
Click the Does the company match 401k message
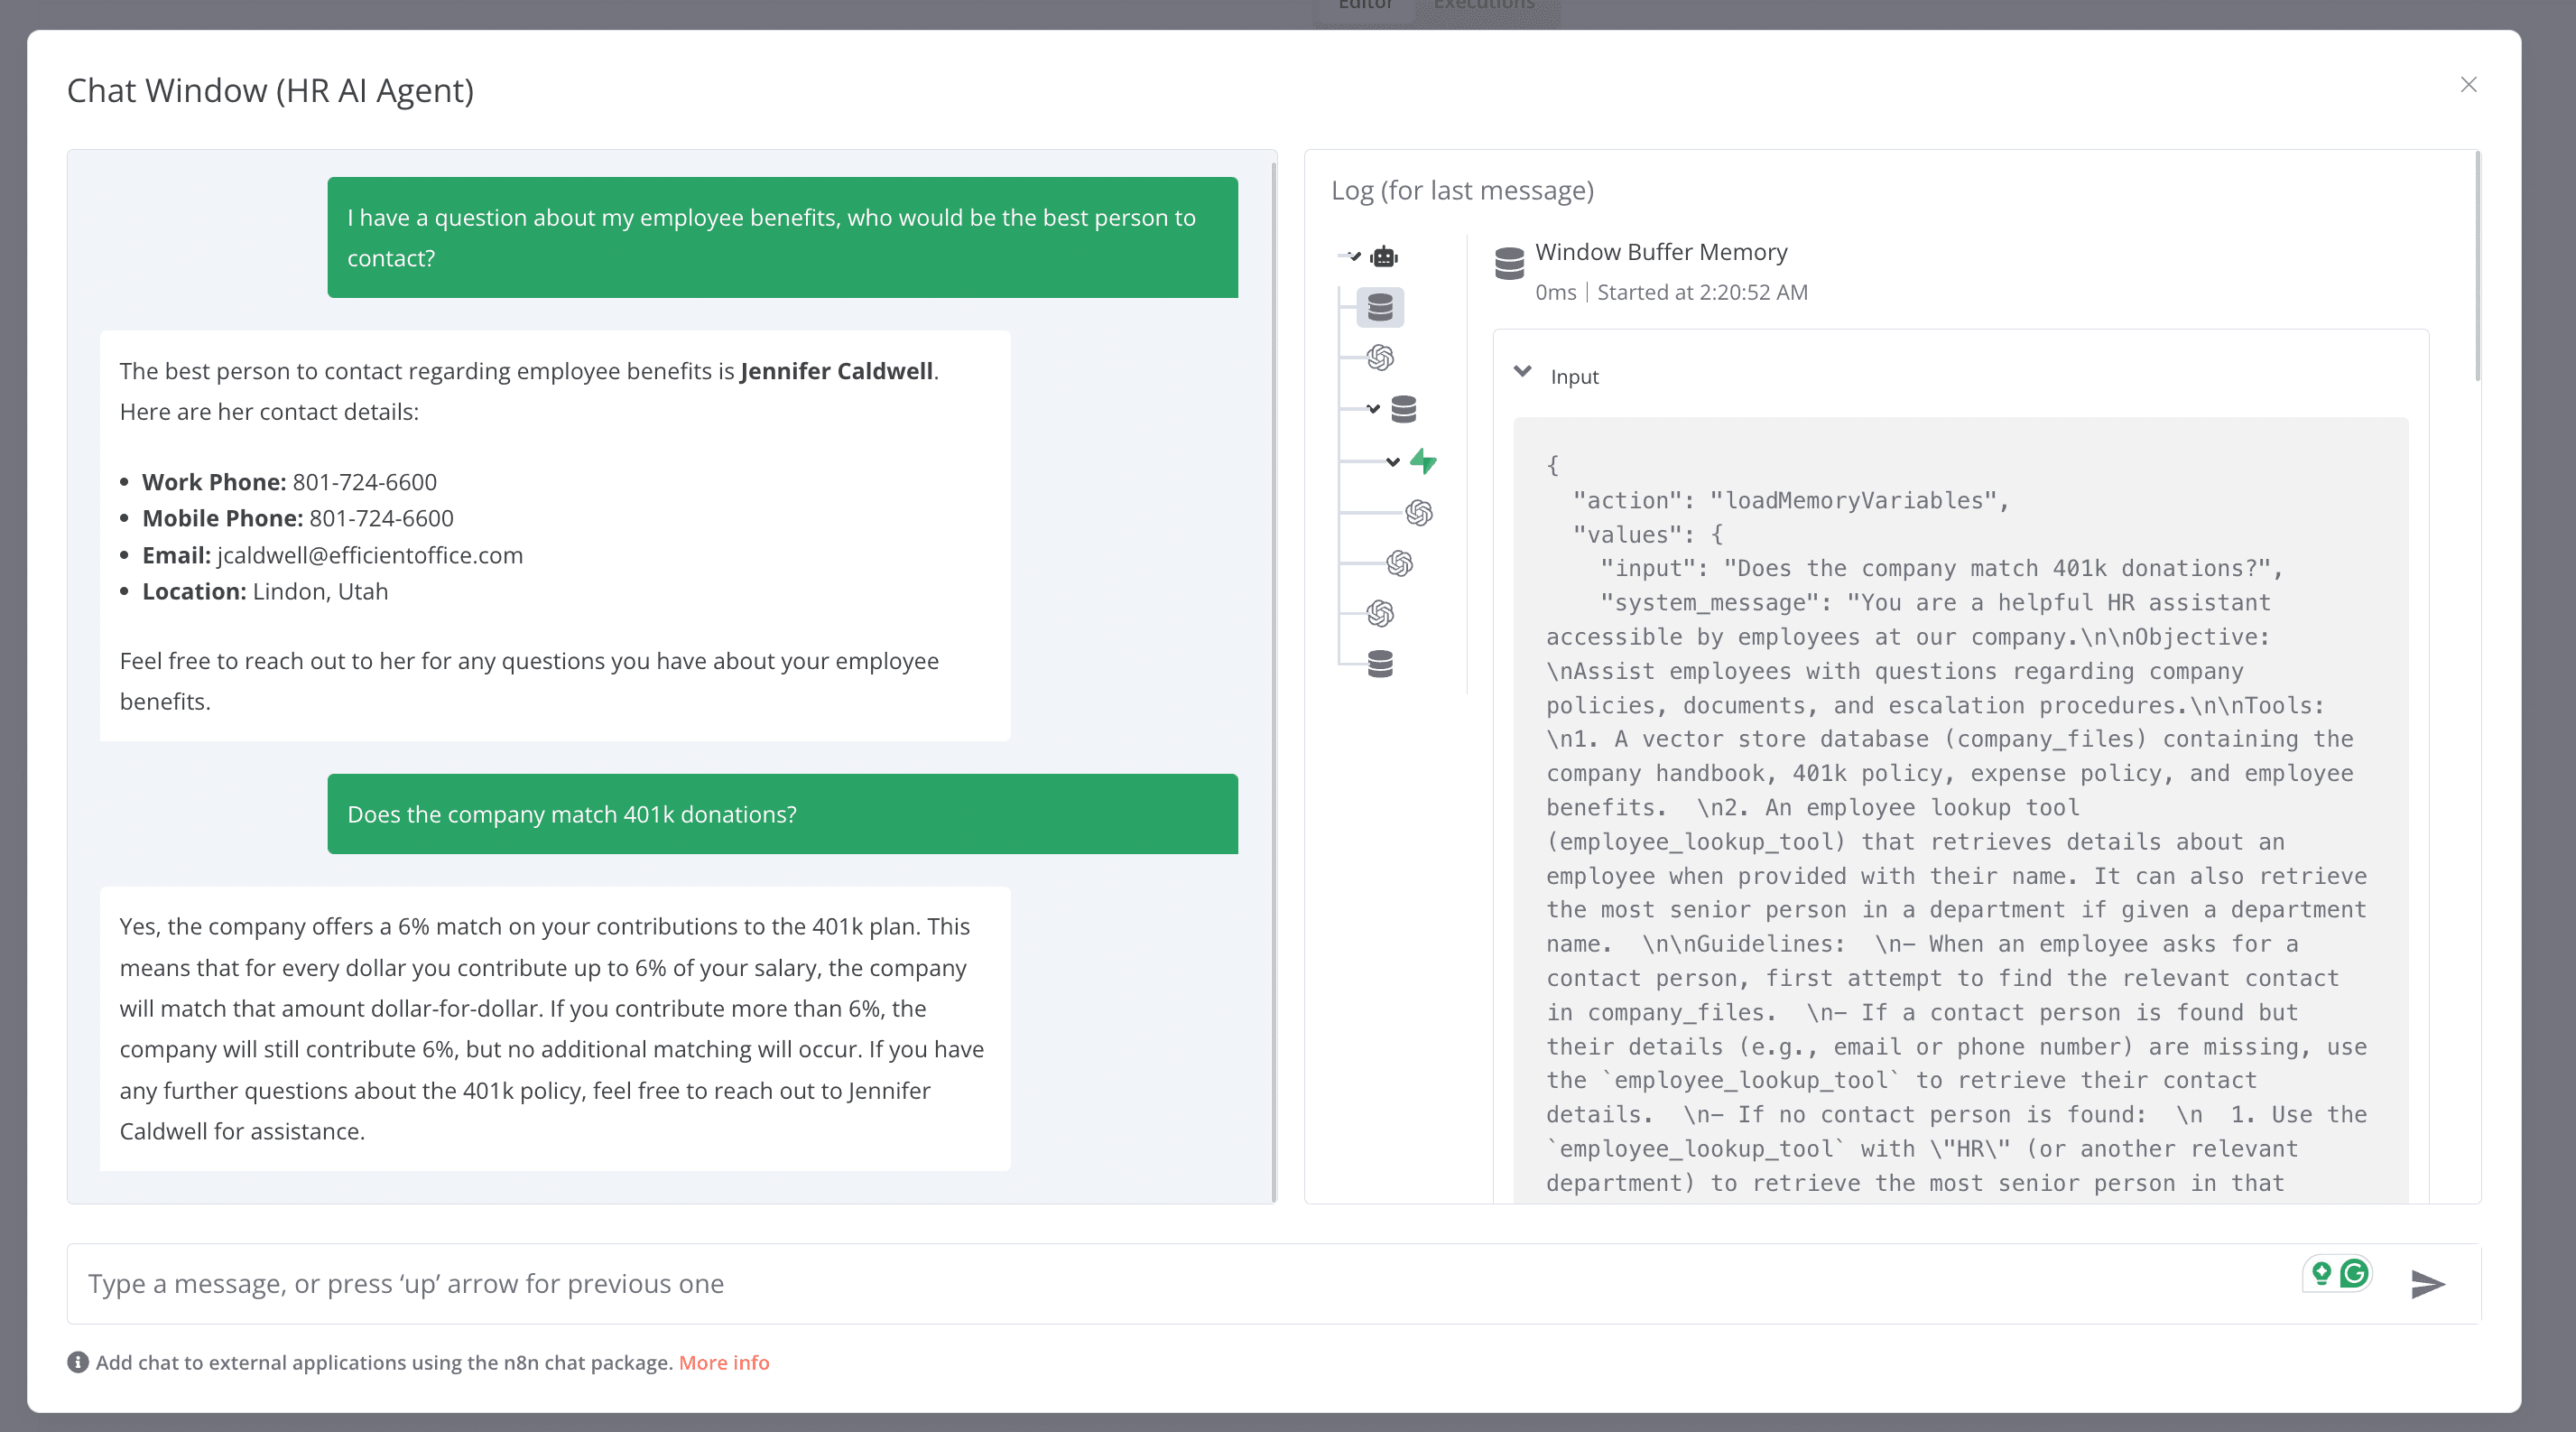coord(782,814)
